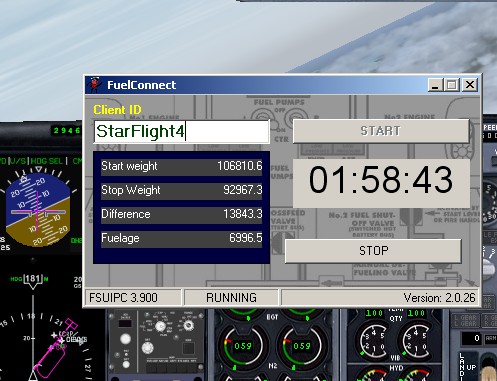Image resolution: width=497 pixels, height=381 pixels.
Task: Select the Difference value row
Action: (182, 214)
